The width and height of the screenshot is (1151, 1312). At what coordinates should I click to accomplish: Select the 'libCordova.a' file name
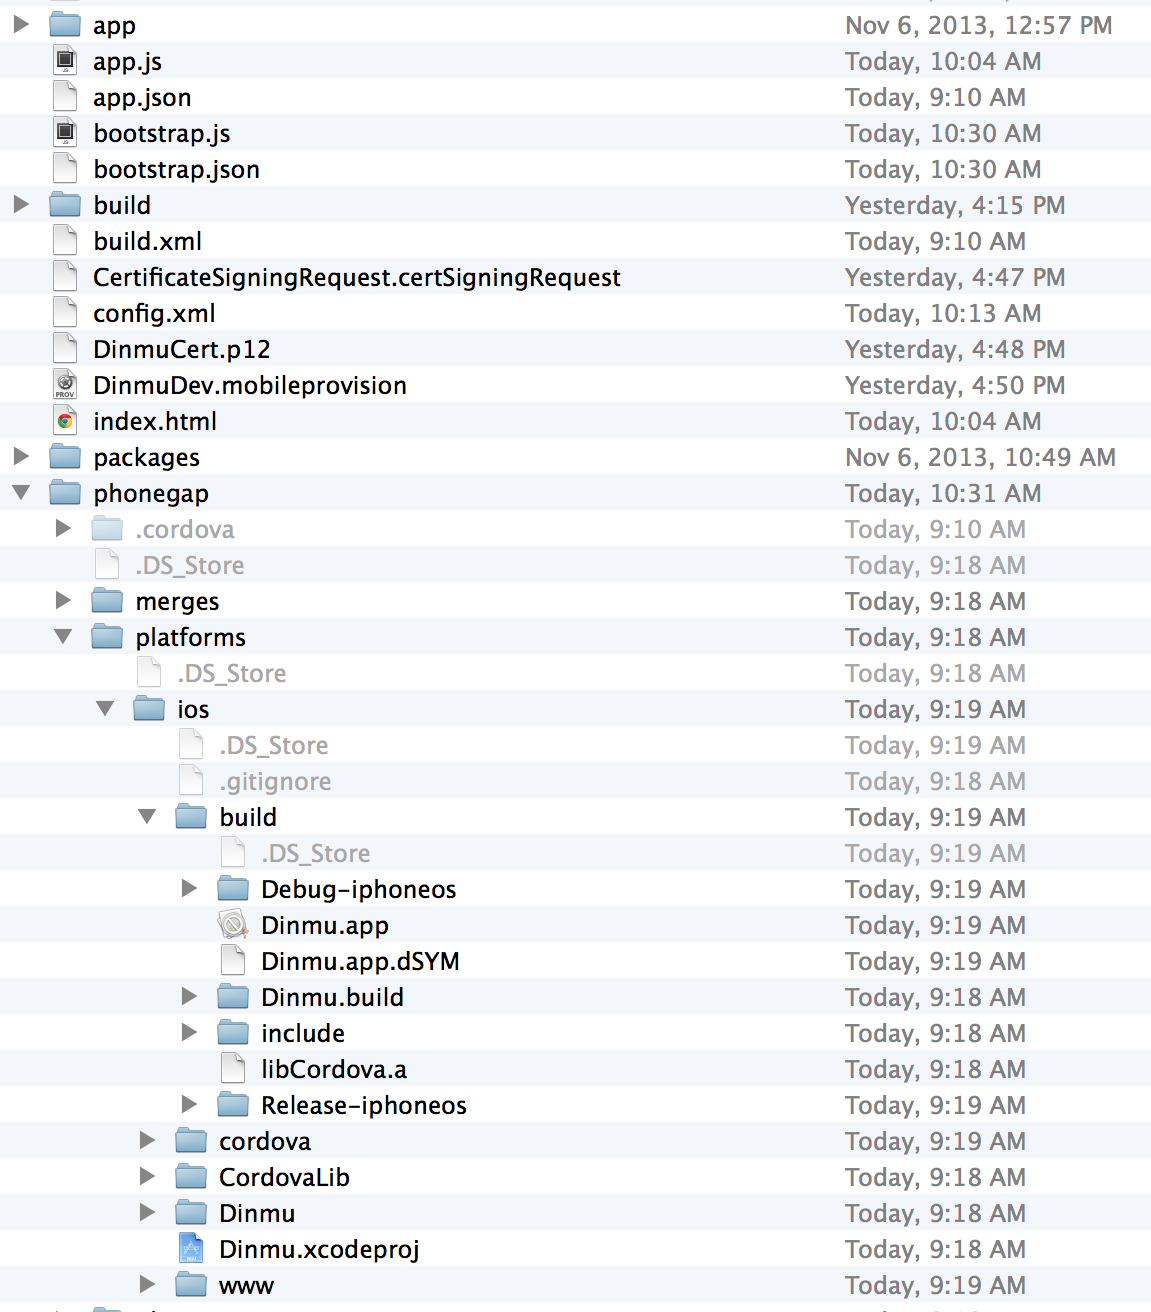pos(334,1069)
